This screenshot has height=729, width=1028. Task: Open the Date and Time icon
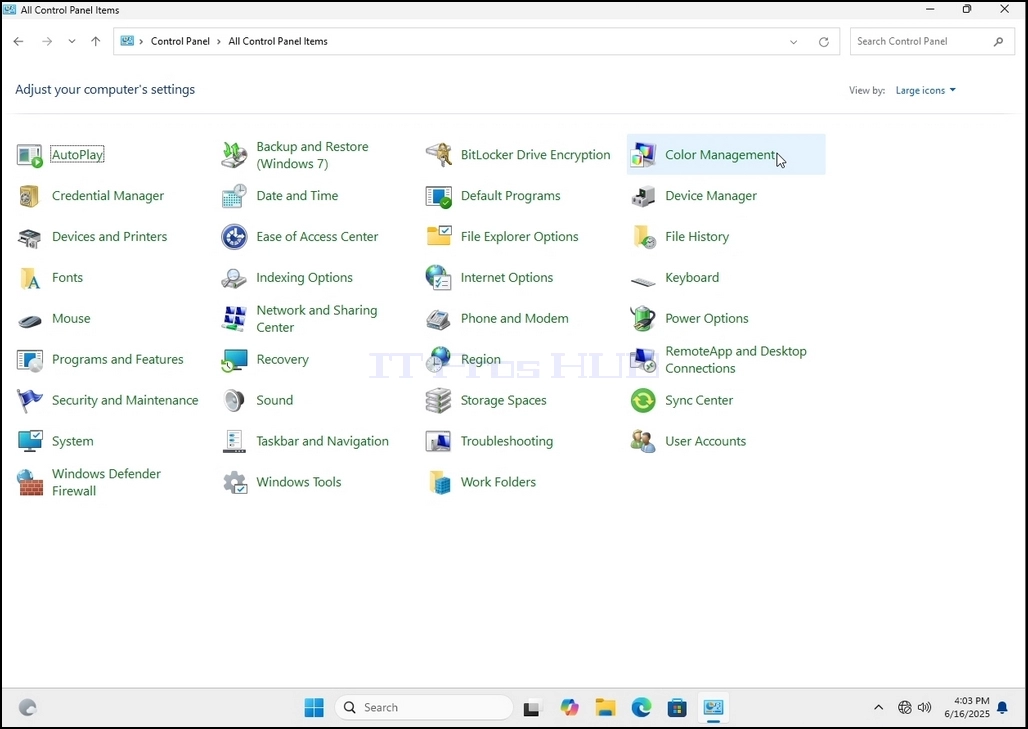coord(234,196)
